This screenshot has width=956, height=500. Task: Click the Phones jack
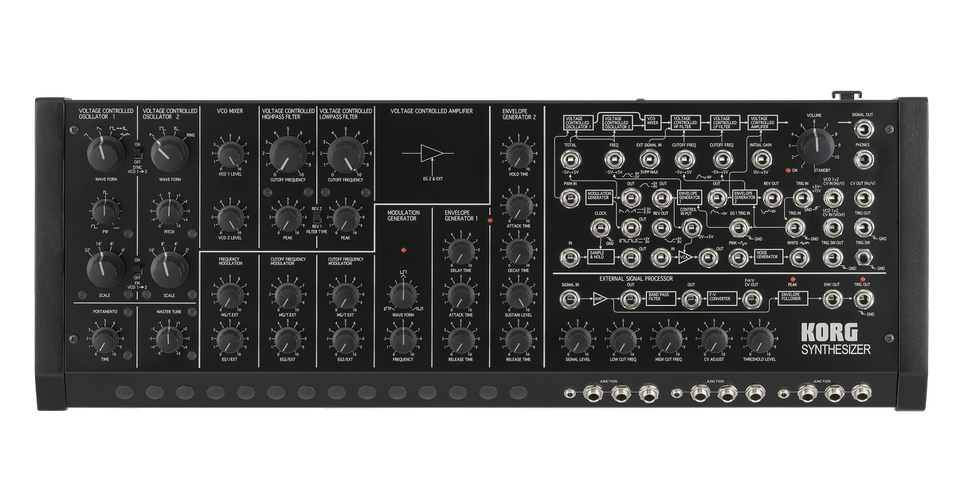pyautogui.click(x=864, y=159)
